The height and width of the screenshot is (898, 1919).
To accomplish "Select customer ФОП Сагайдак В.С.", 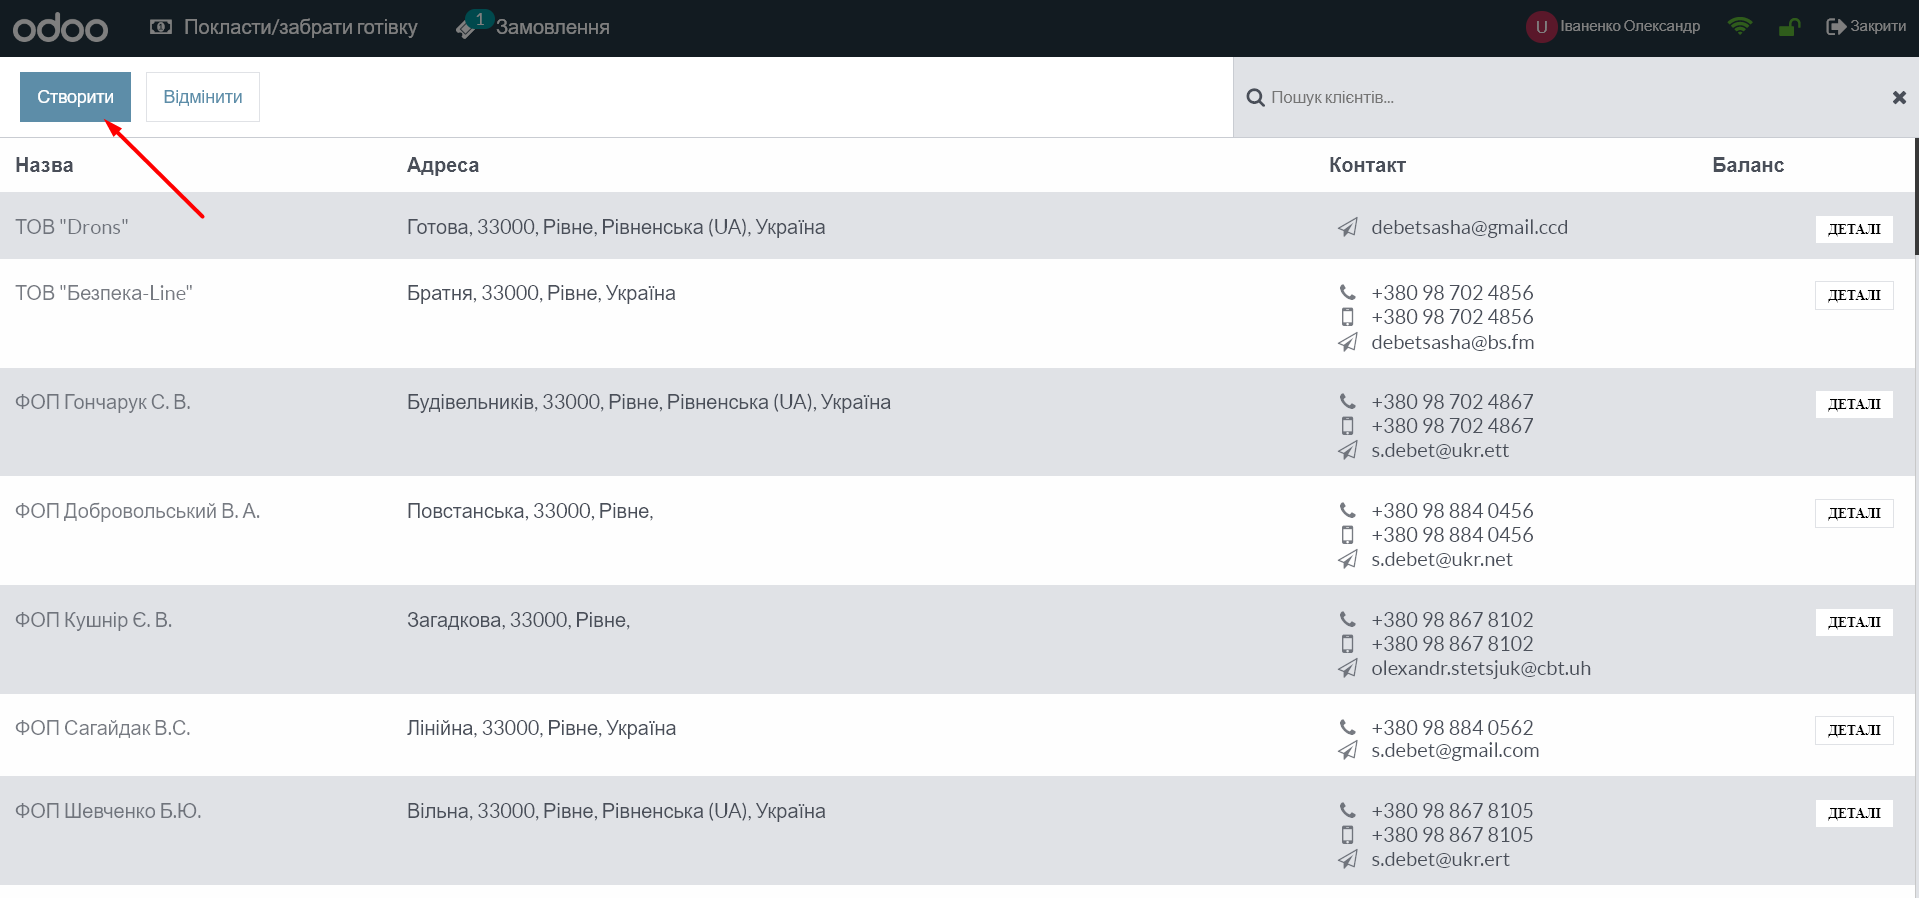I will (103, 728).
